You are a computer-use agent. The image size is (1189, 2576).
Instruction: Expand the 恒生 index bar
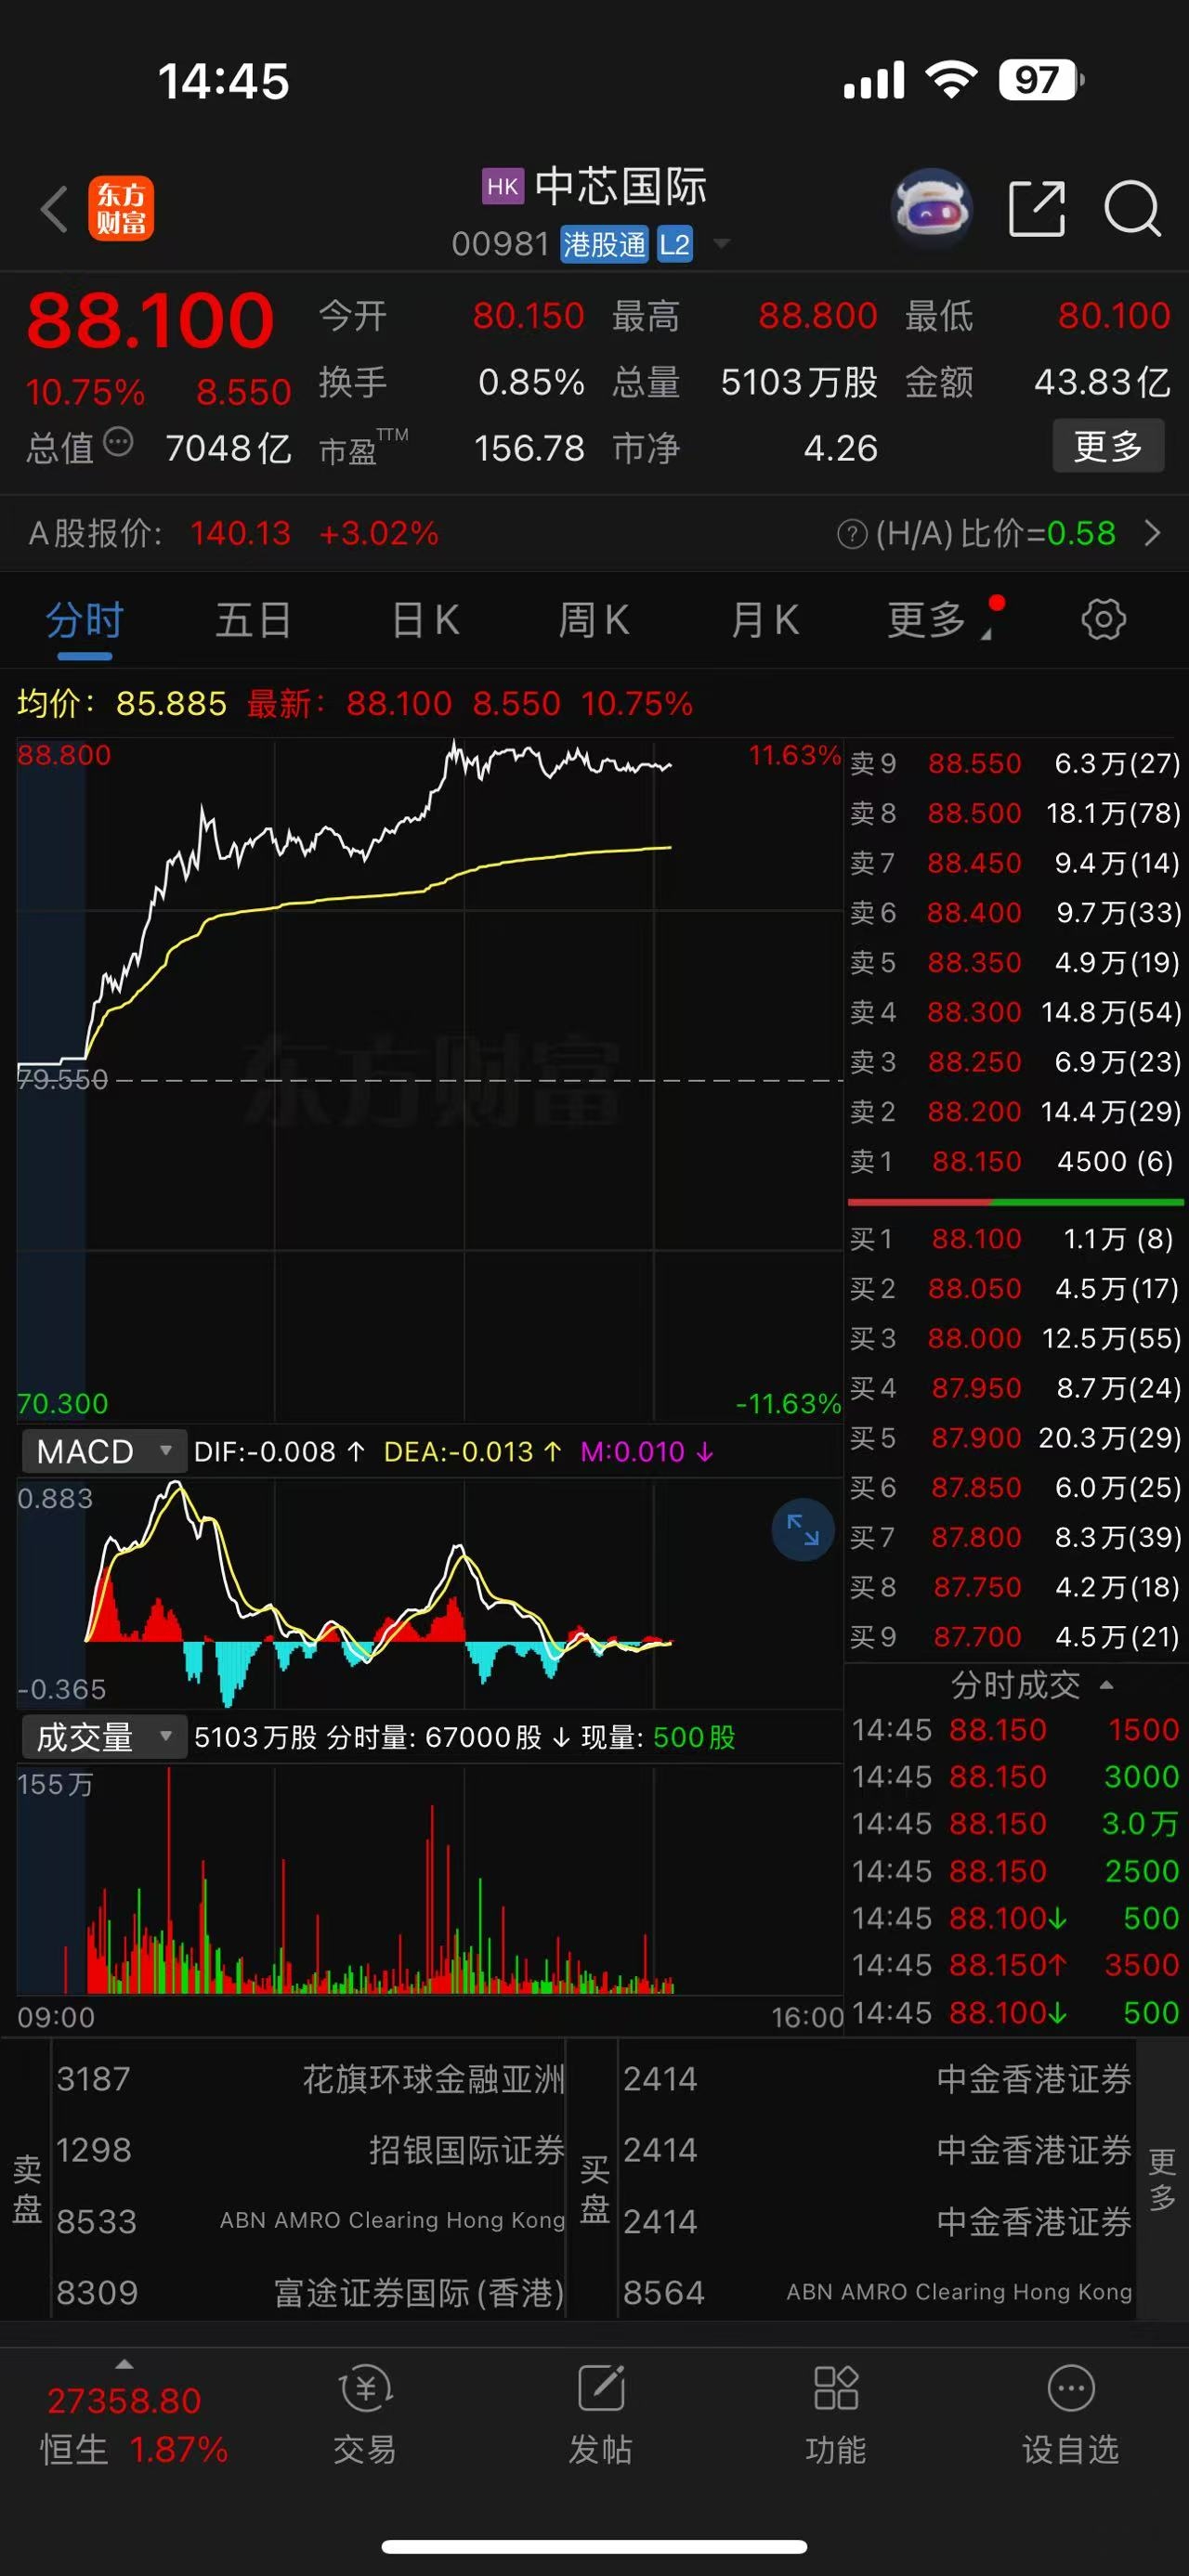(x=124, y=2364)
